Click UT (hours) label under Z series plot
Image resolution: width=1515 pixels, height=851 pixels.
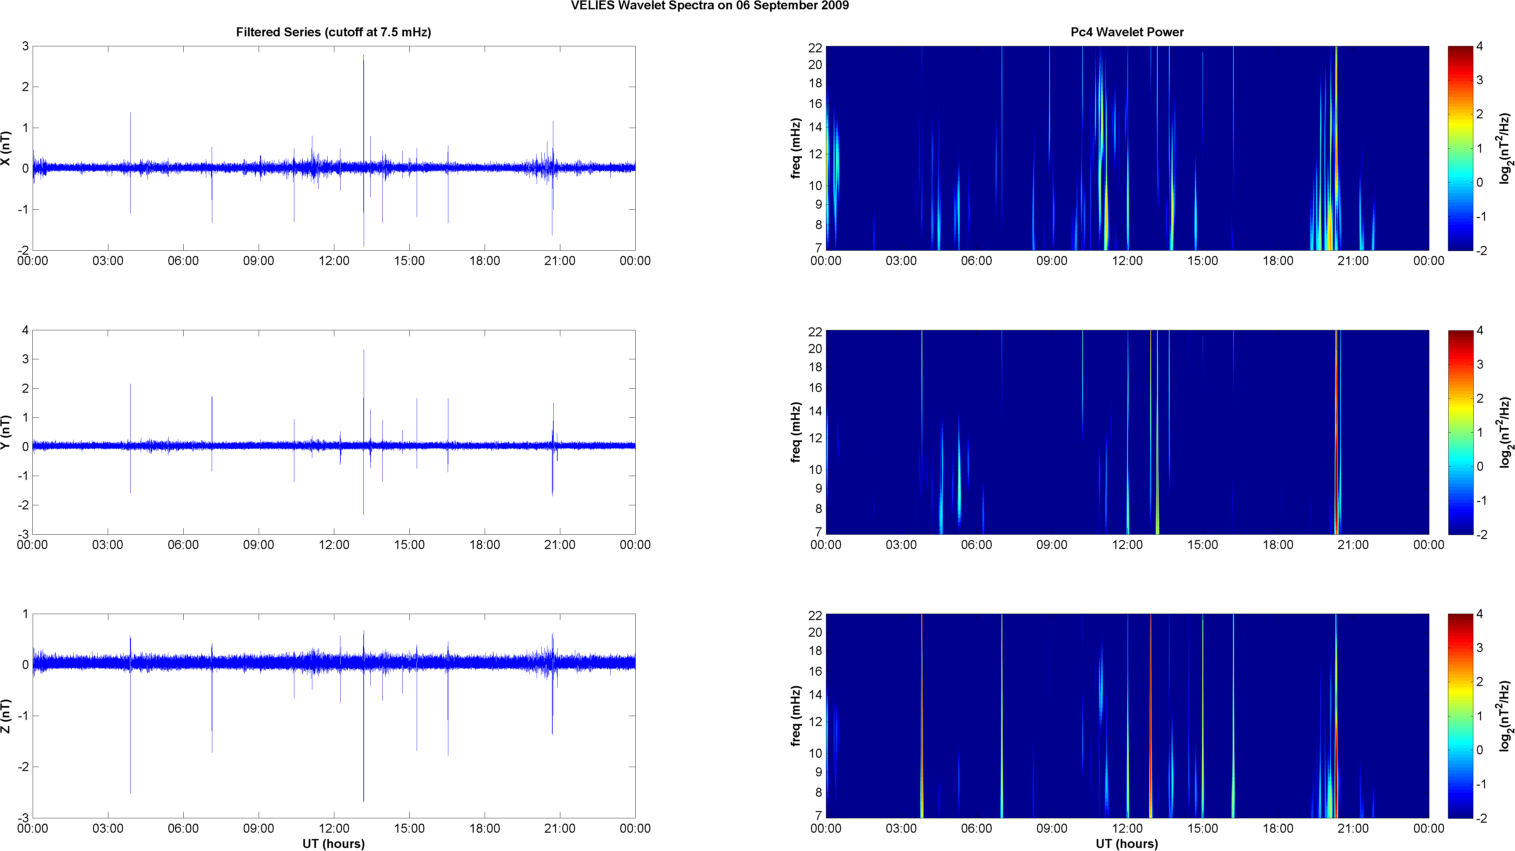pos(333,844)
